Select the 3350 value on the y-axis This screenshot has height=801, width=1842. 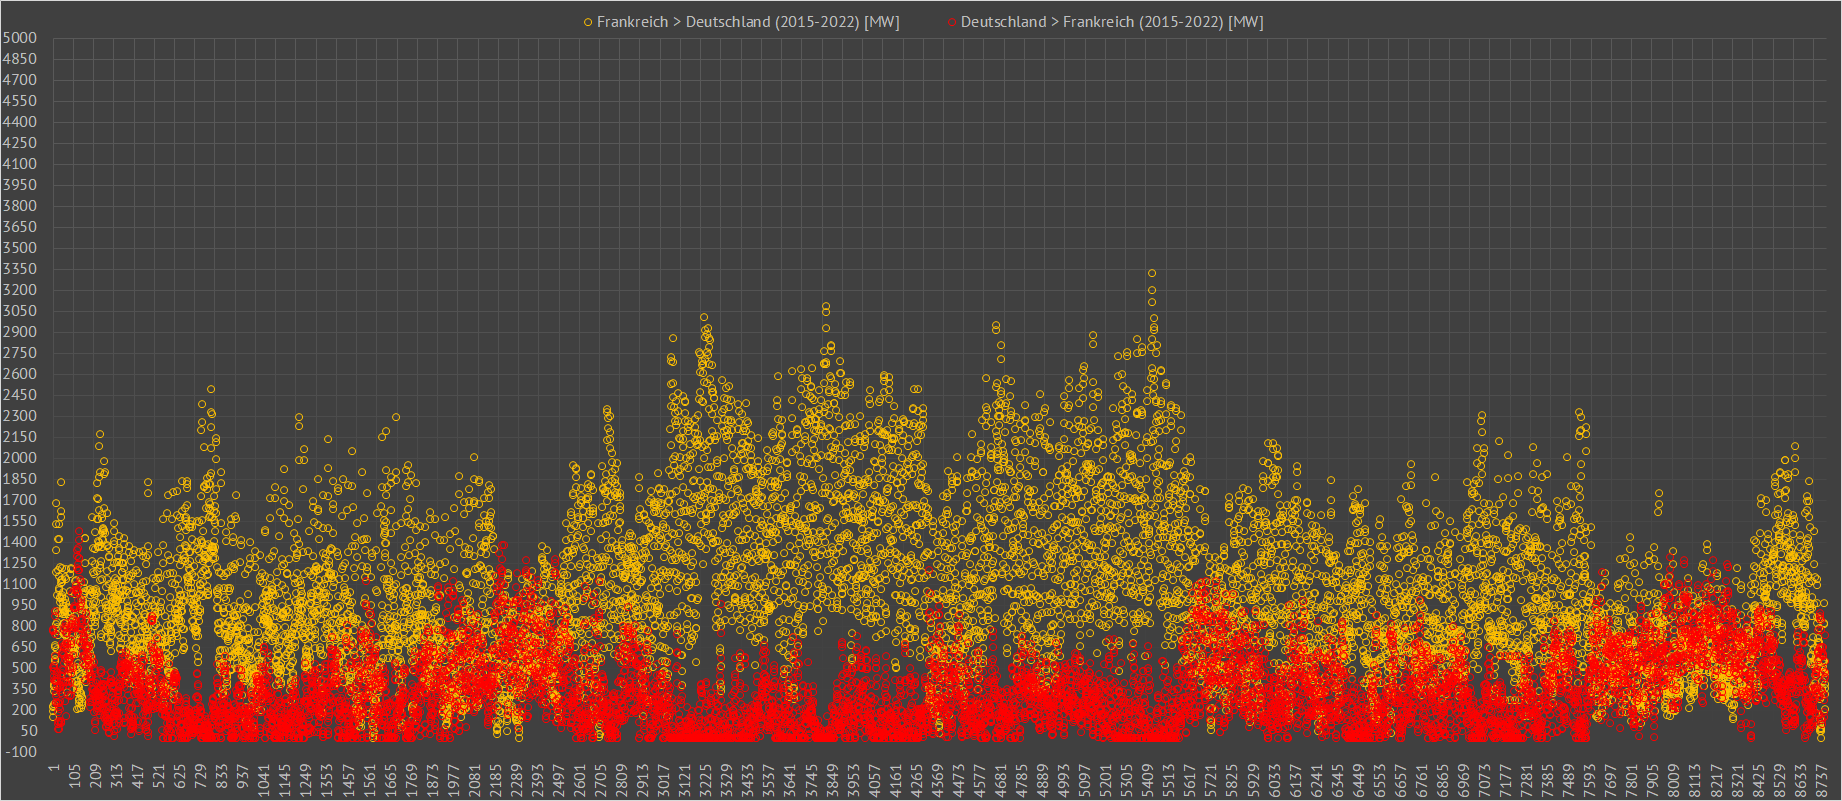pyautogui.click(x=20, y=269)
